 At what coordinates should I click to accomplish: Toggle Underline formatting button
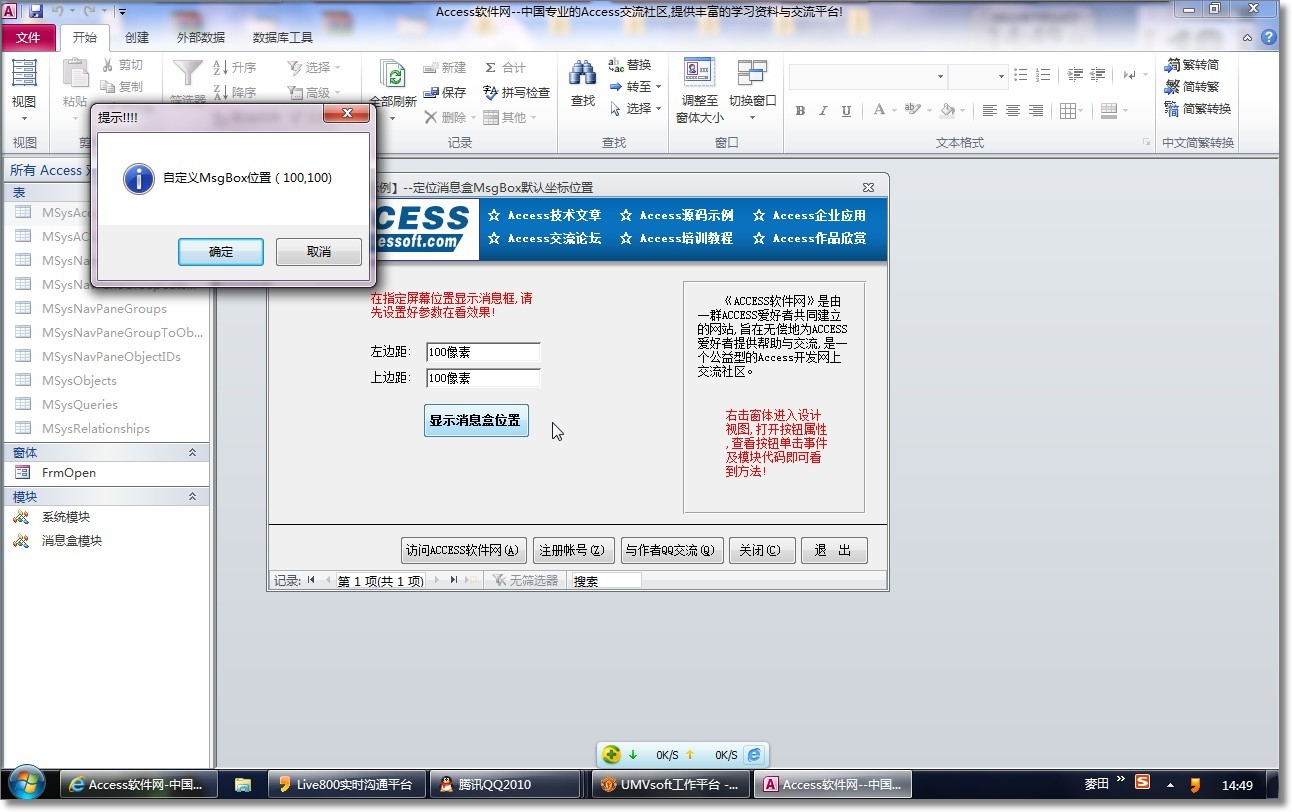(x=847, y=110)
